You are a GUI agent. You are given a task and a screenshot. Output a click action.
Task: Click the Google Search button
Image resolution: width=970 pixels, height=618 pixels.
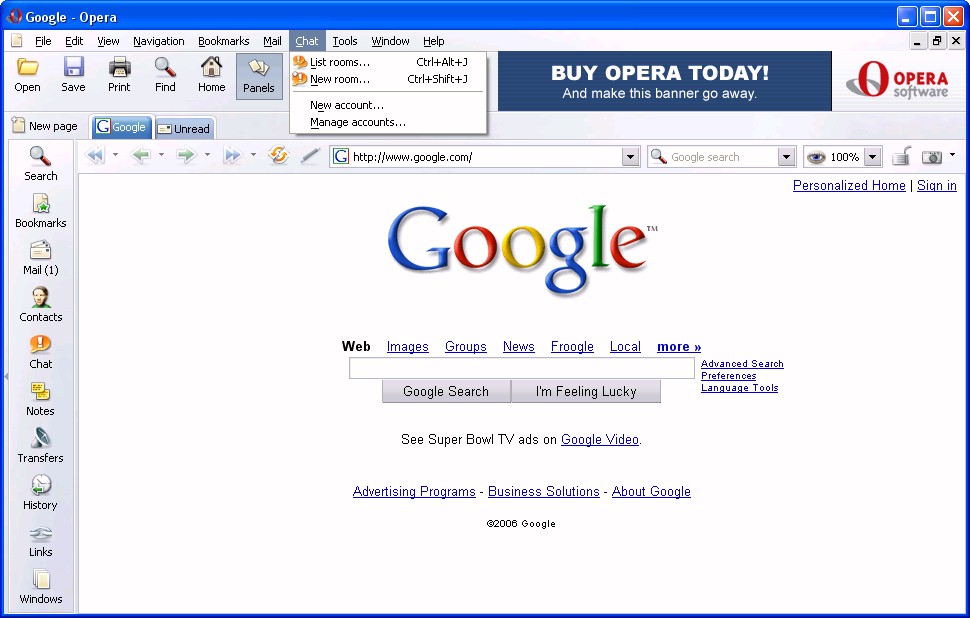pyautogui.click(x=446, y=392)
